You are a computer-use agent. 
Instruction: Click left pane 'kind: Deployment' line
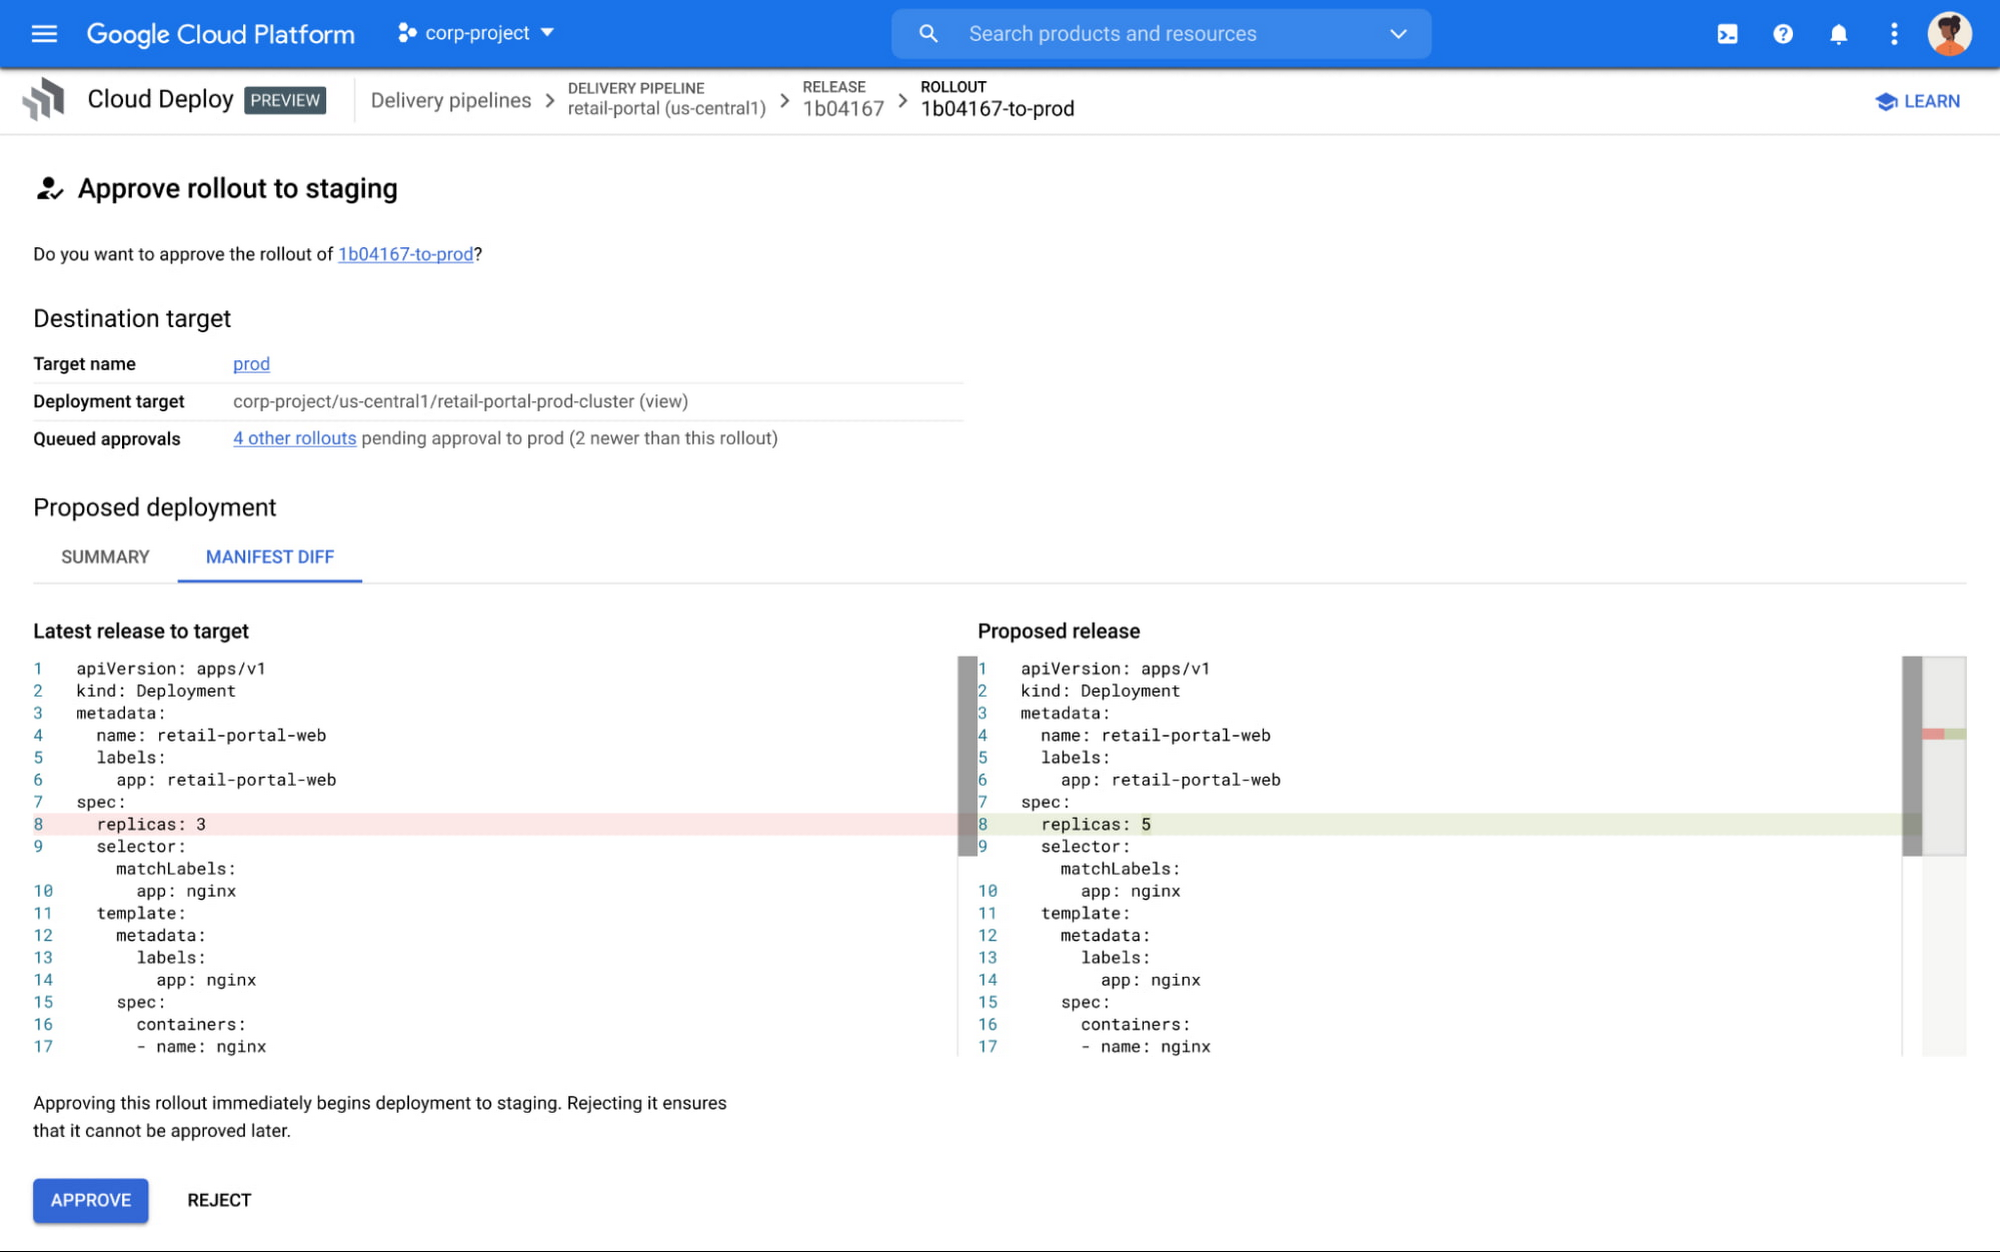pyautogui.click(x=156, y=691)
